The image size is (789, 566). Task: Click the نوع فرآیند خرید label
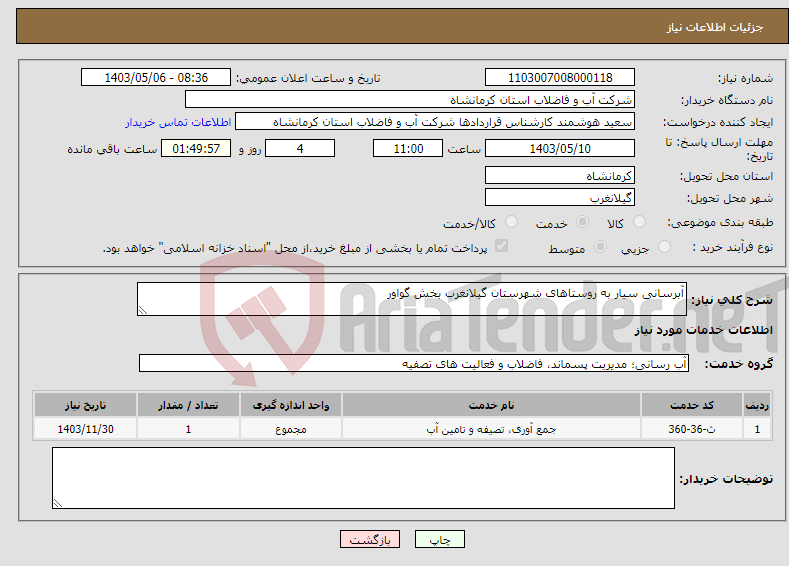(733, 247)
